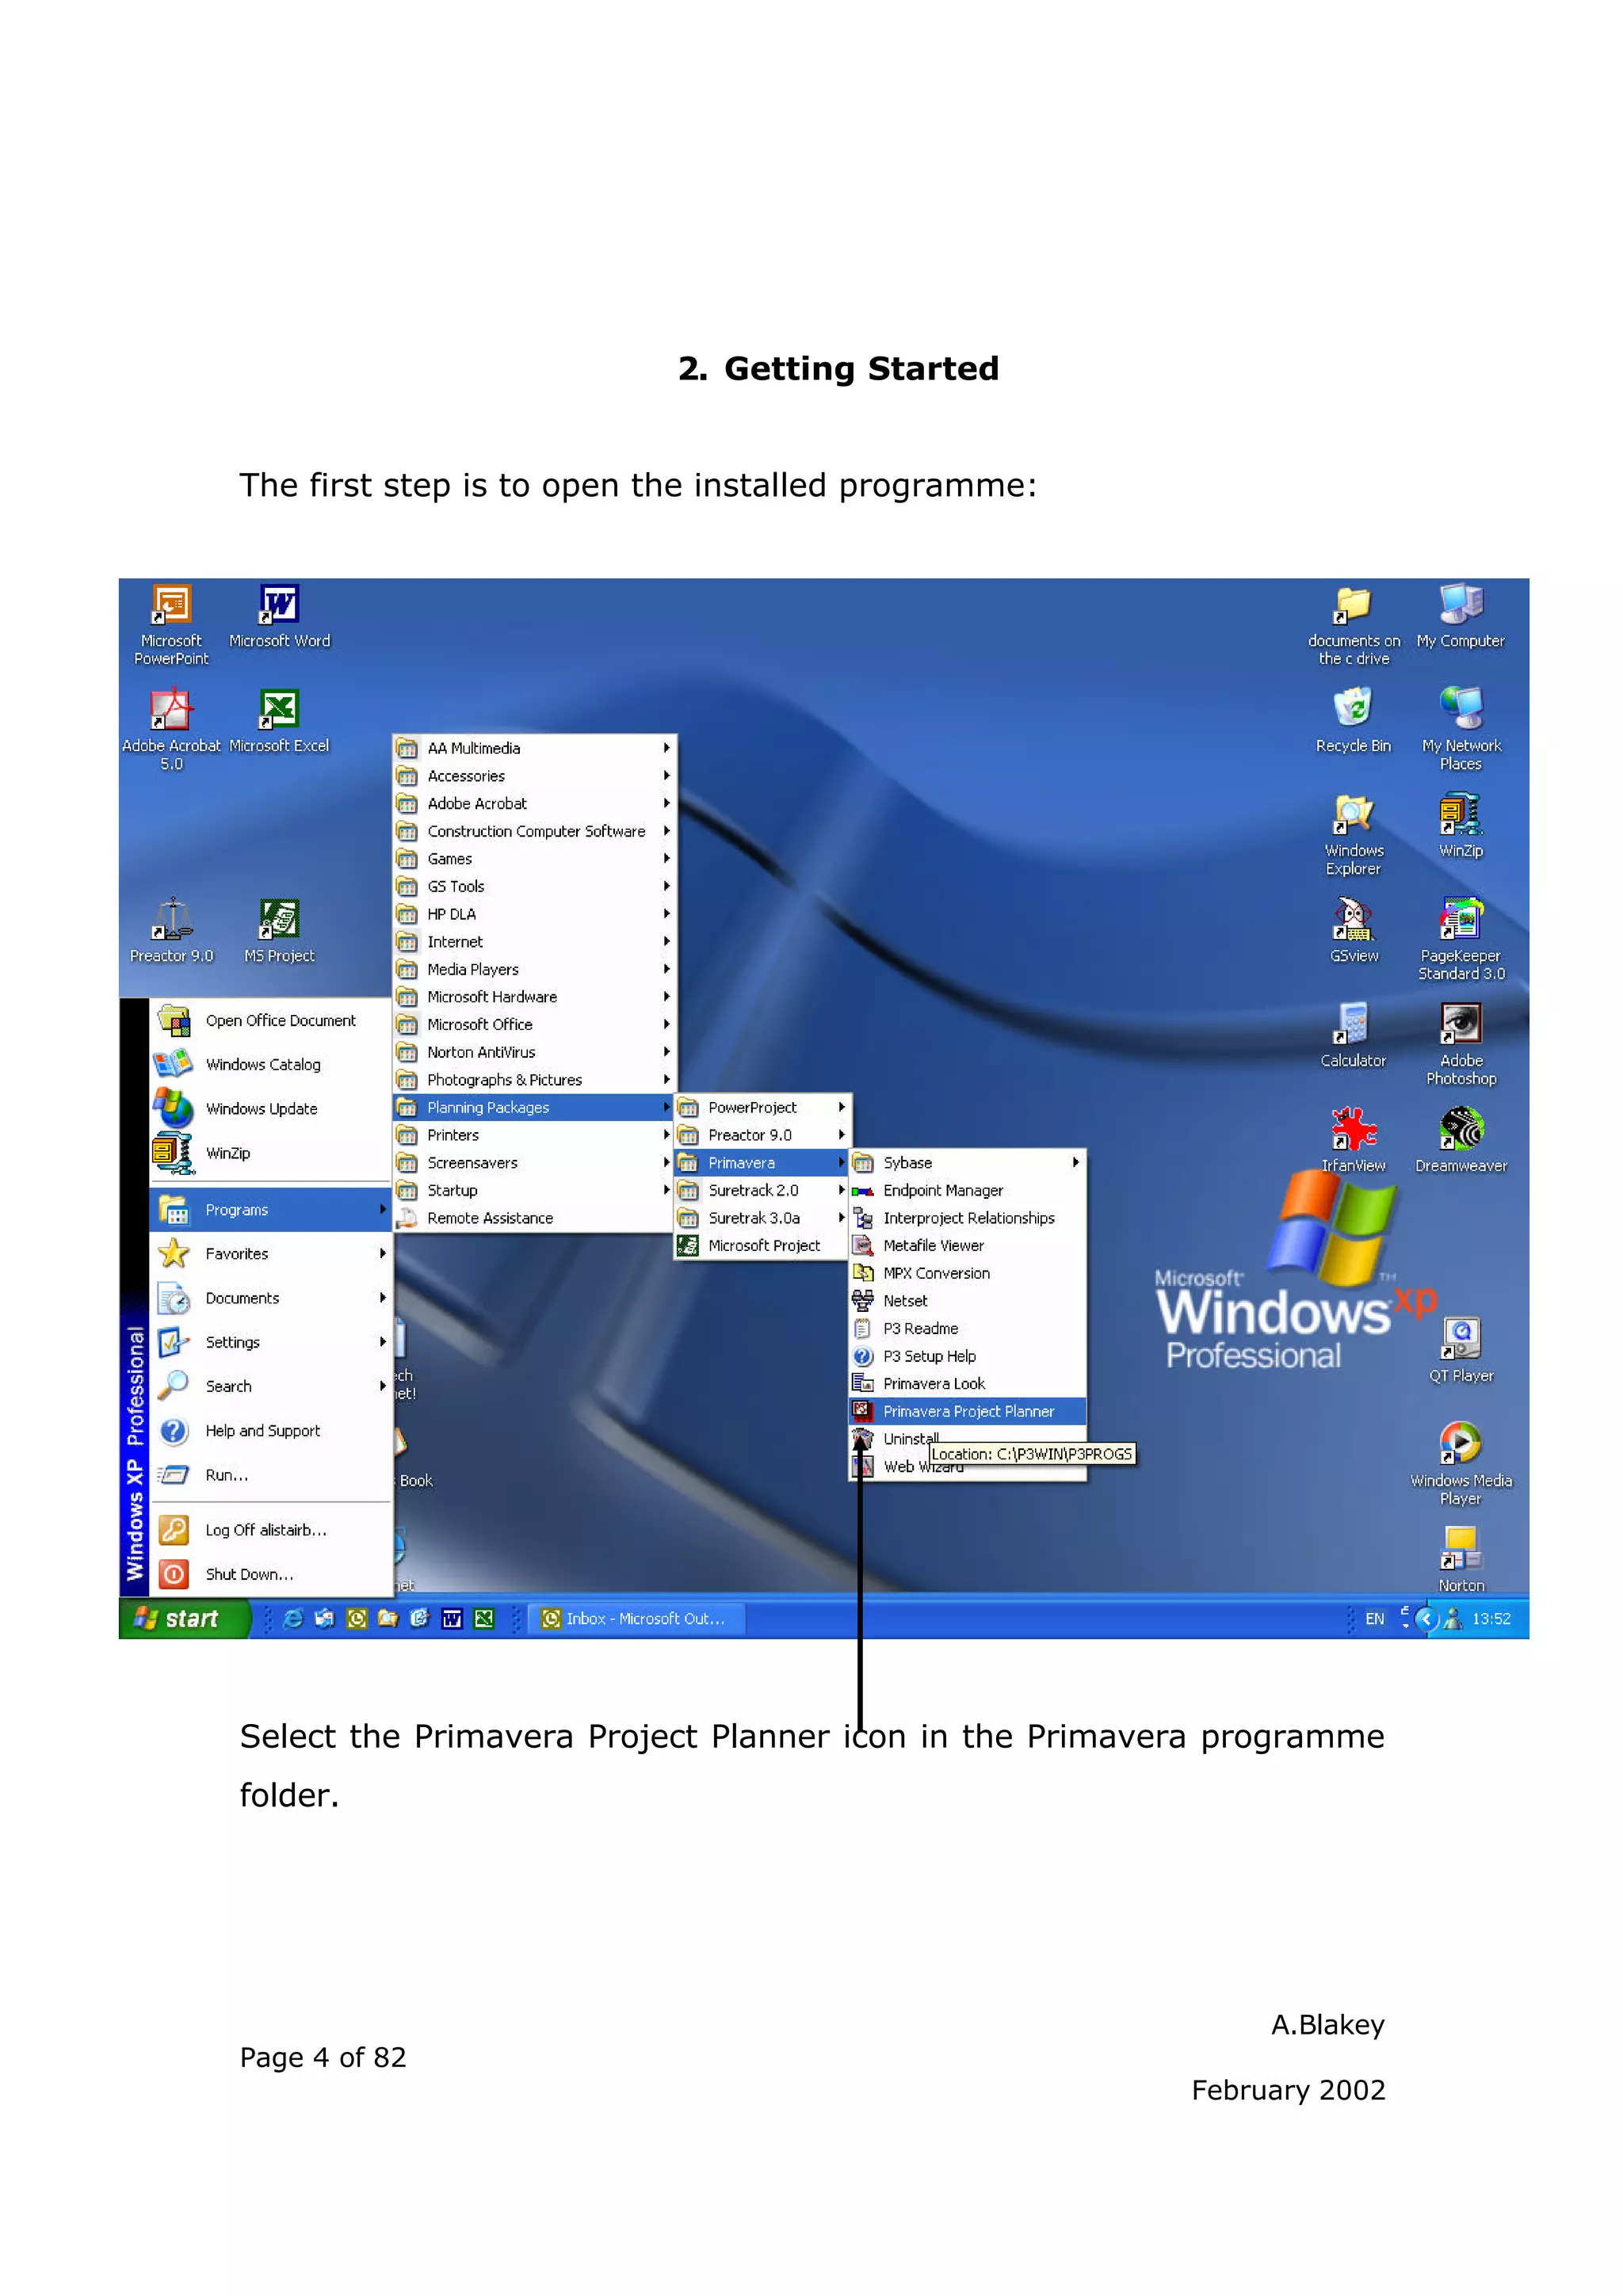Choose Primavera Look from the menu
The width and height of the screenshot is (1623, 2296).
(933, 1384)
